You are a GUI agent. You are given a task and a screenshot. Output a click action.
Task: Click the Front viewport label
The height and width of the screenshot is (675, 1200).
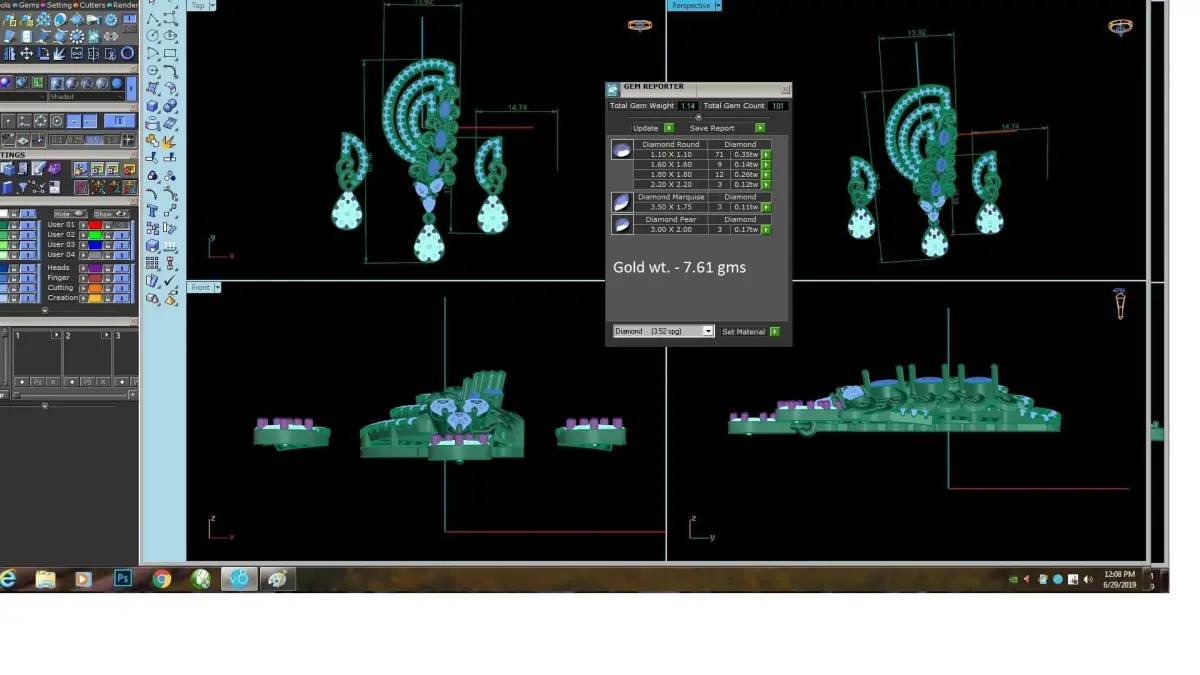[x=200, y=287]
